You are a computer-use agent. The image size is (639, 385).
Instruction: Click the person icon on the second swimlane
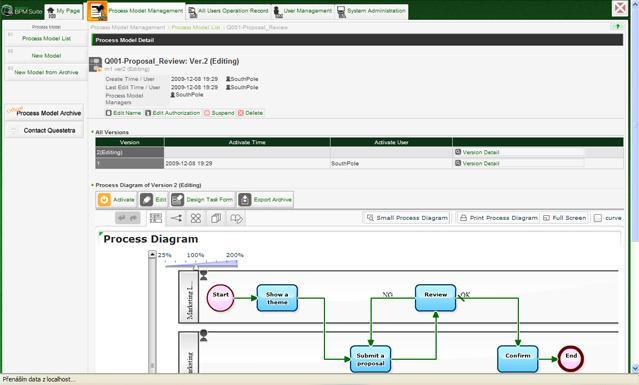[x=203, y=335]
